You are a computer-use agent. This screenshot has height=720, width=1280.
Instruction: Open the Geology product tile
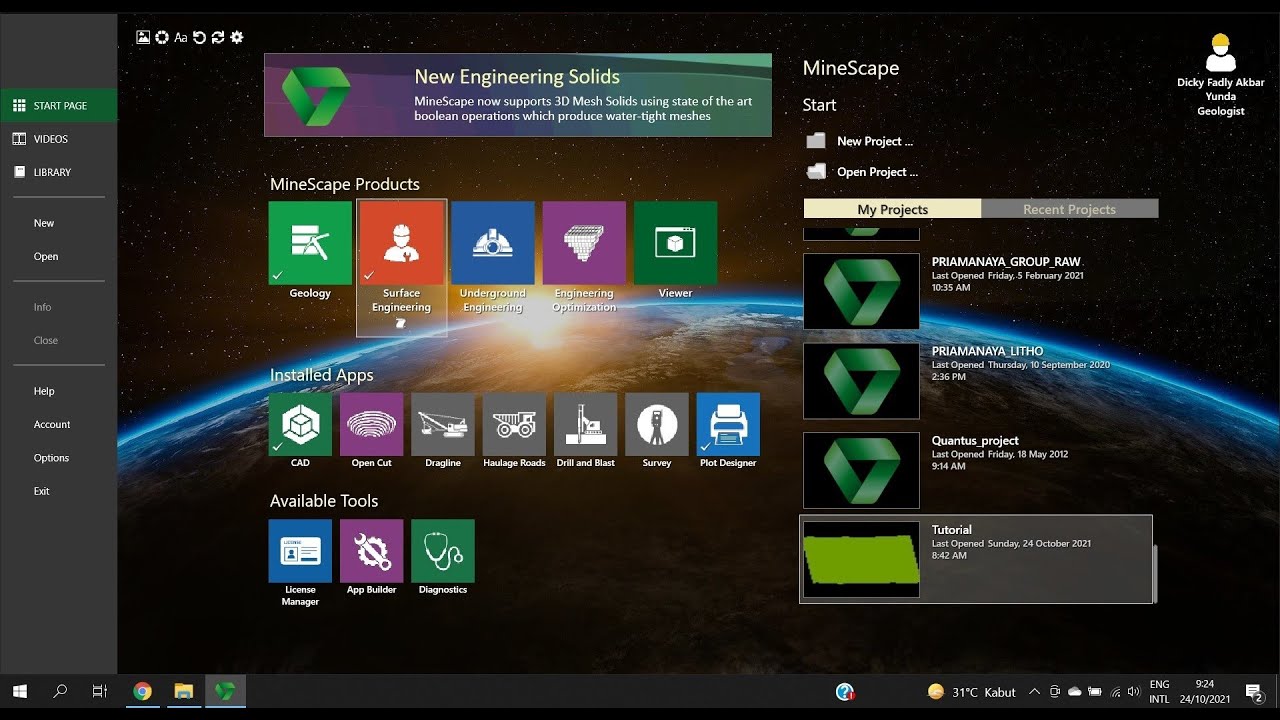pos(310,243)
